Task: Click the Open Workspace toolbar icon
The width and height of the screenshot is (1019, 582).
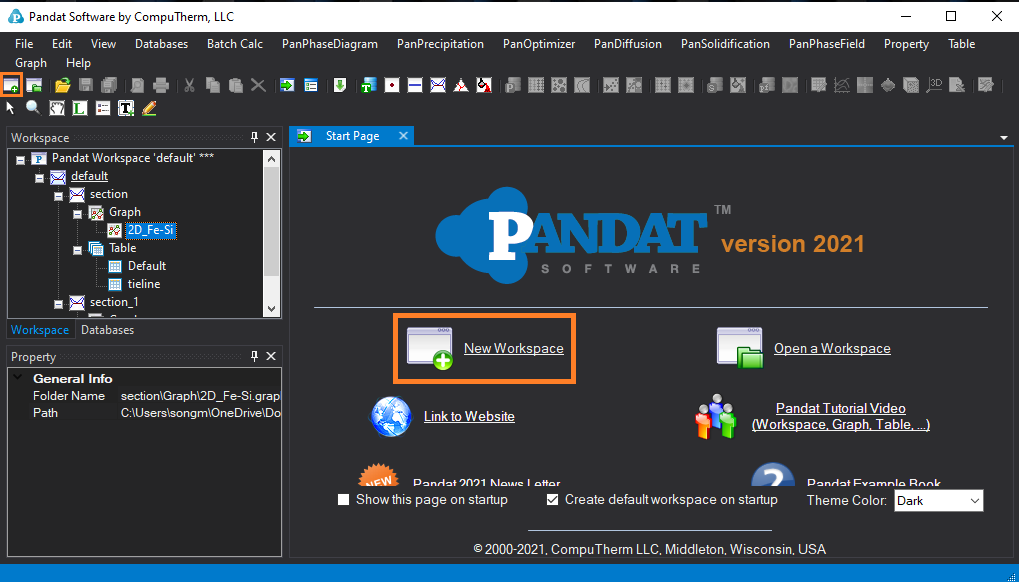Action: tap(34, 85)
